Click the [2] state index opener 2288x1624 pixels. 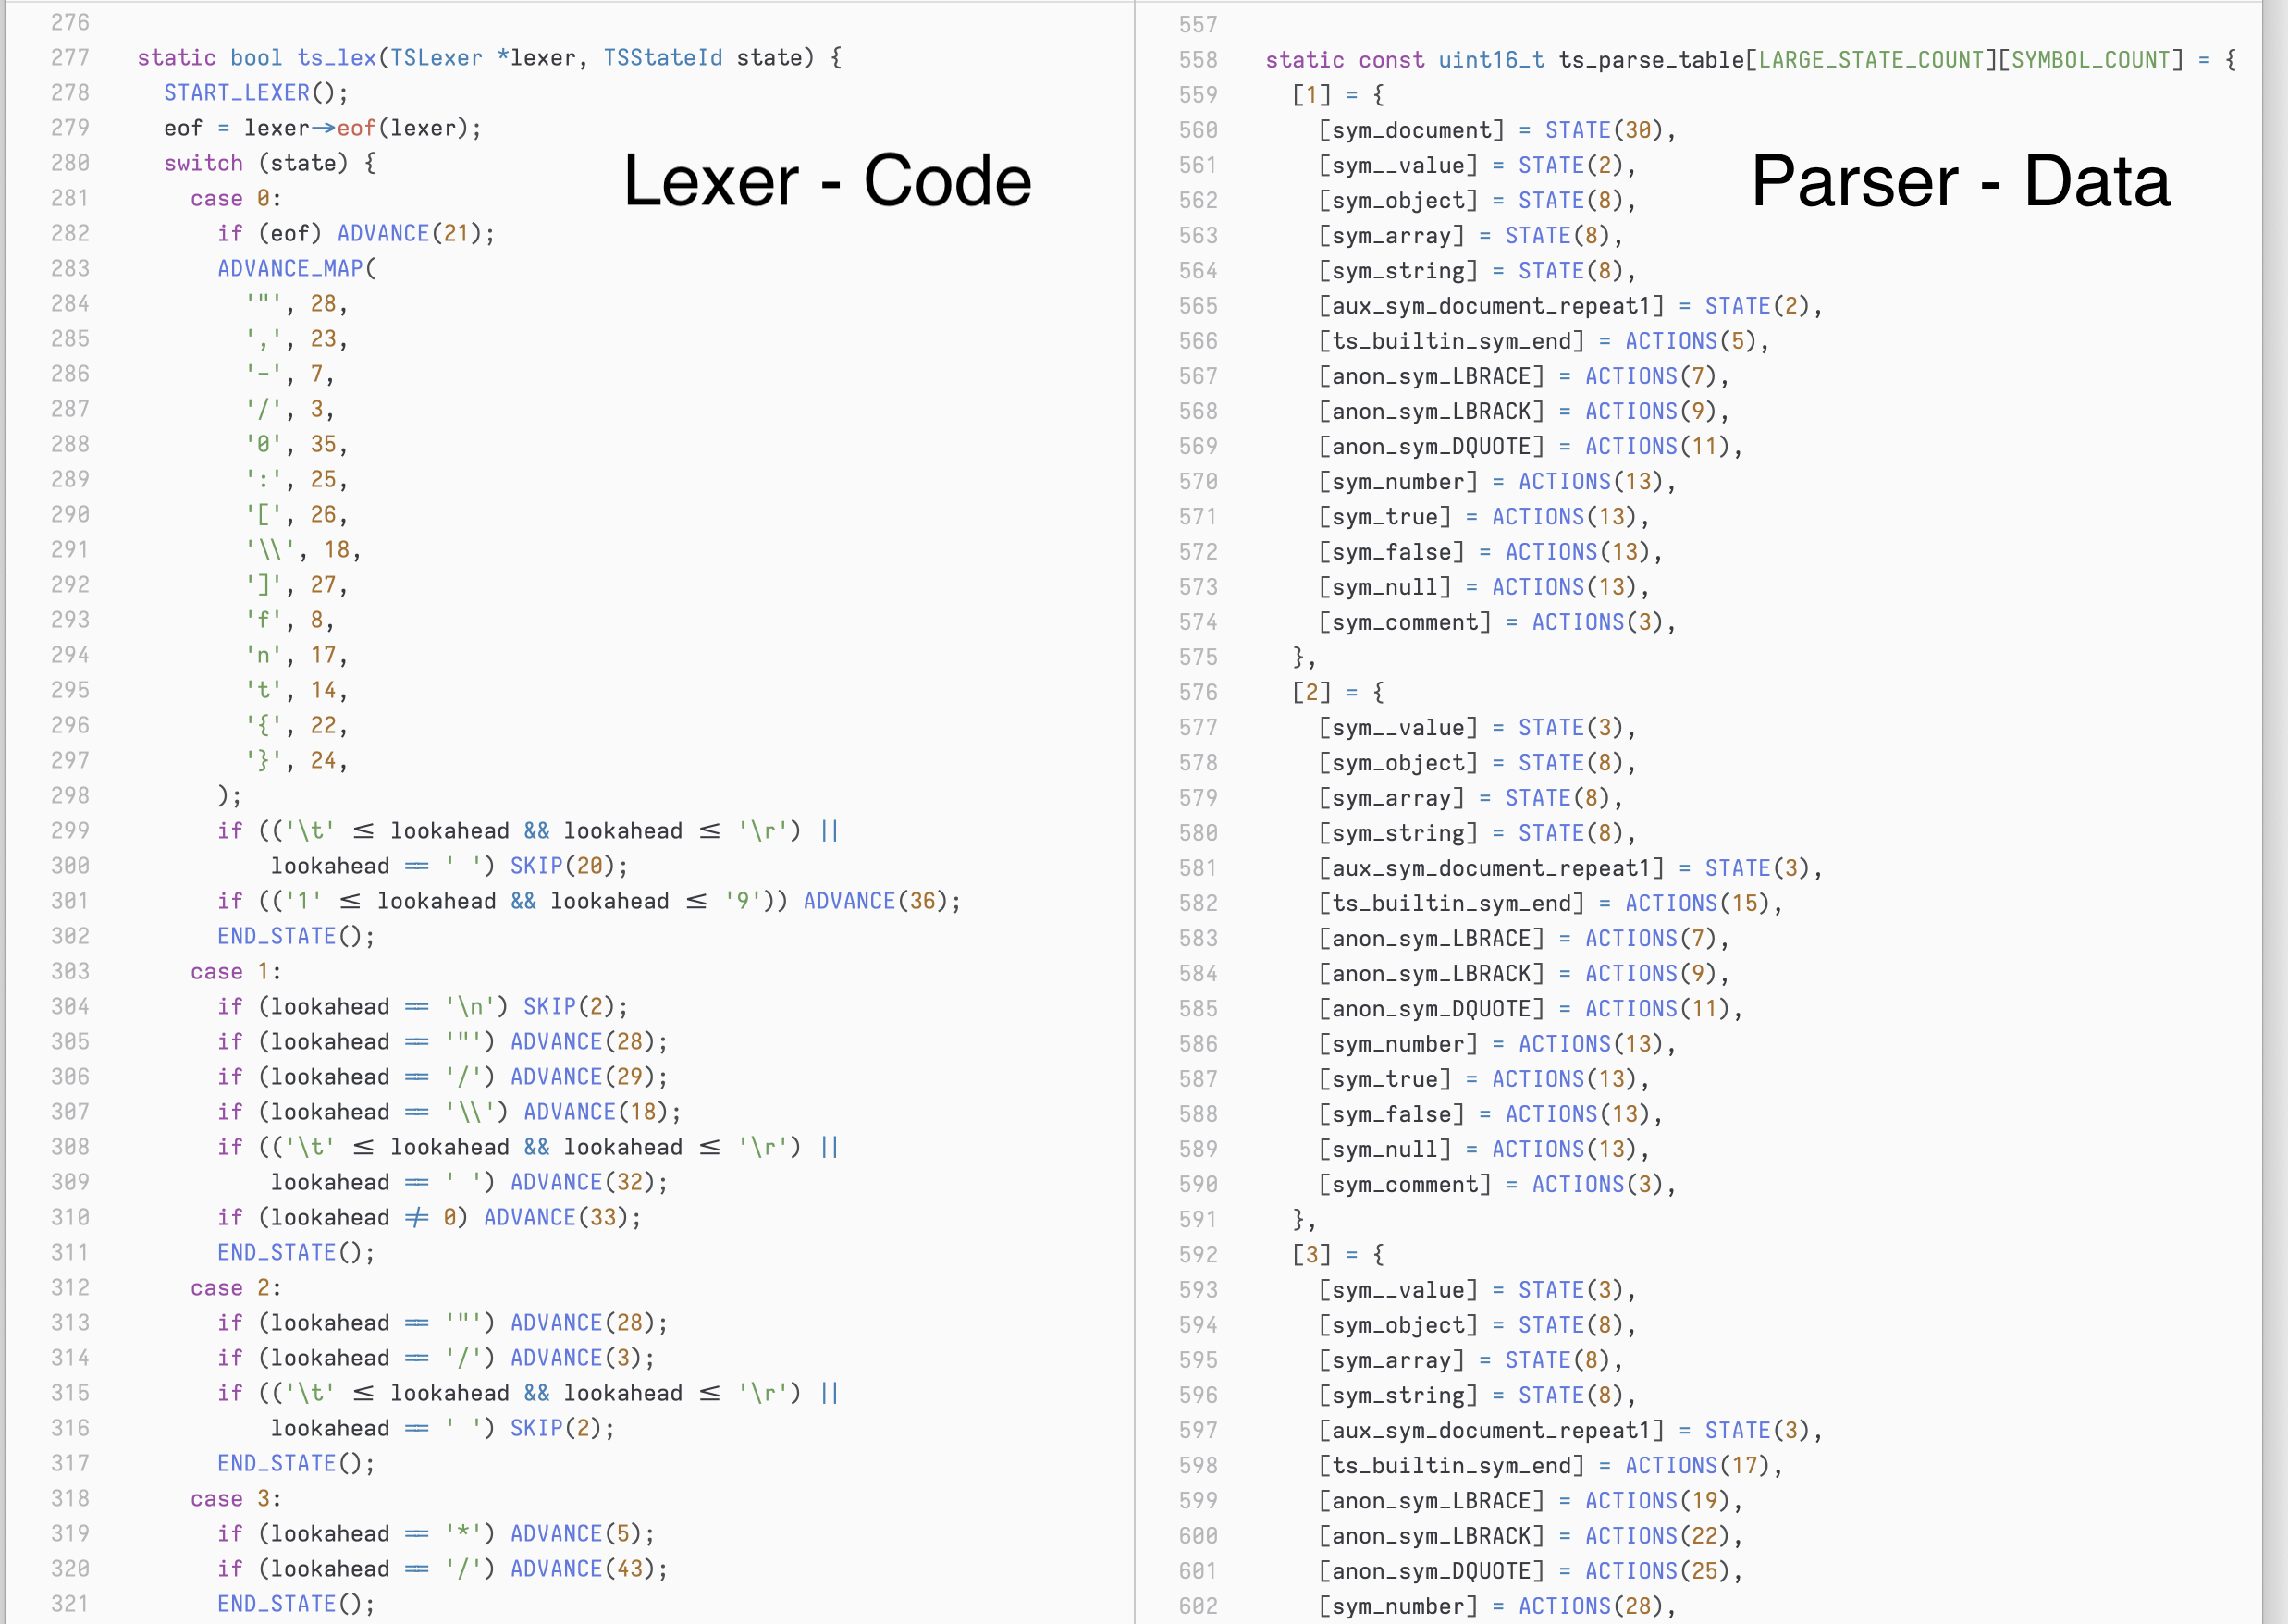pyautogui.click(x=1311, y=692)
